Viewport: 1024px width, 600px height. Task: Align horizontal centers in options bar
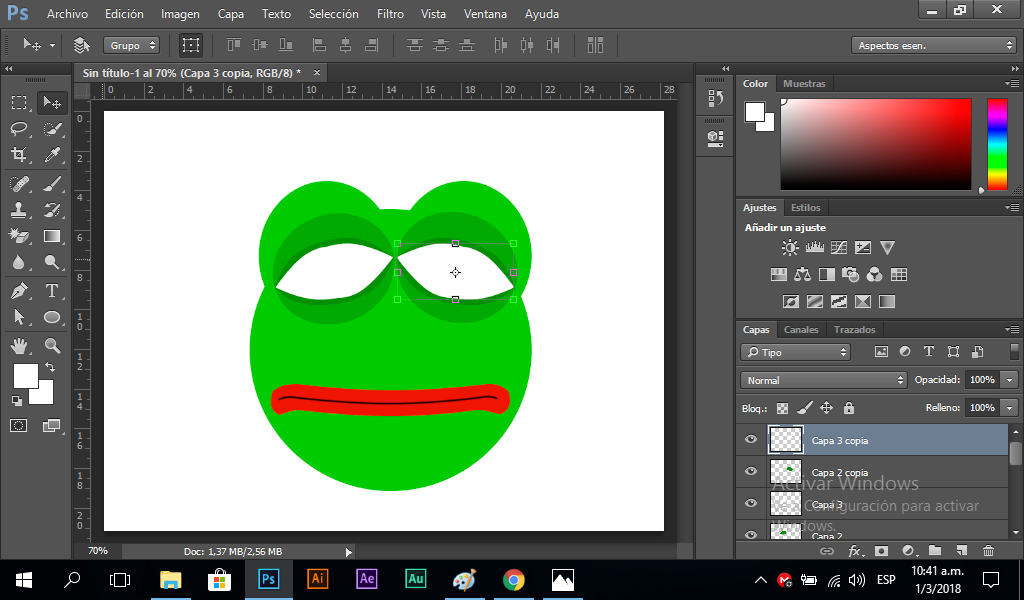click(x=345, y=45)
